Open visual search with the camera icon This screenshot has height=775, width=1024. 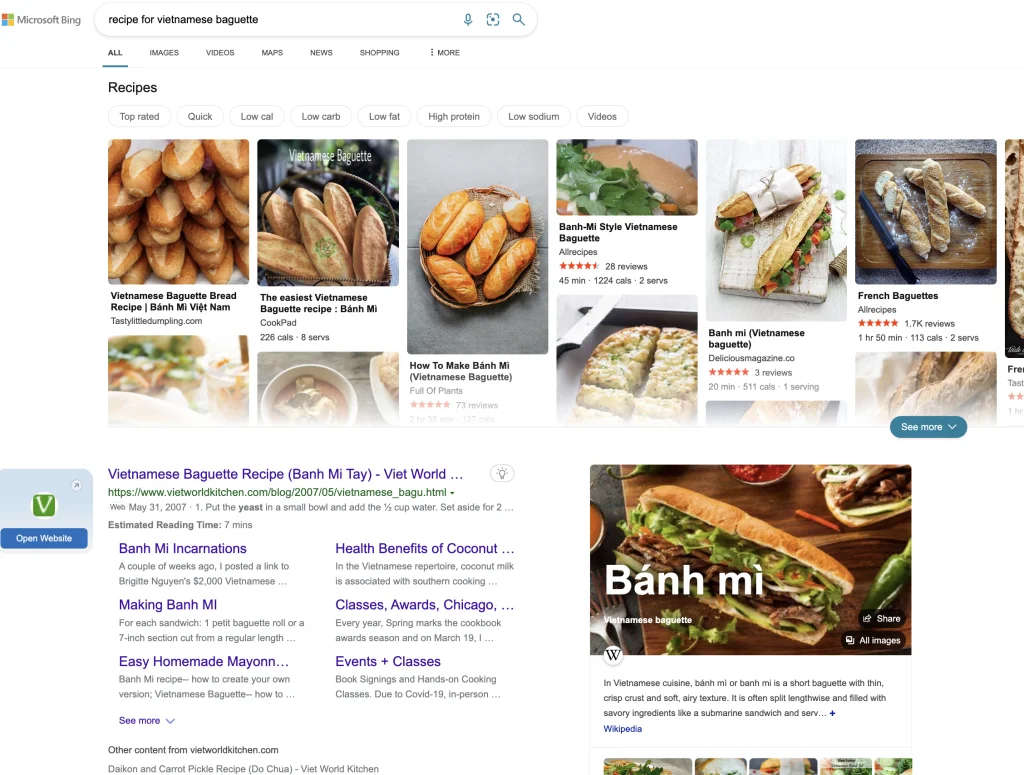(493, 19)
